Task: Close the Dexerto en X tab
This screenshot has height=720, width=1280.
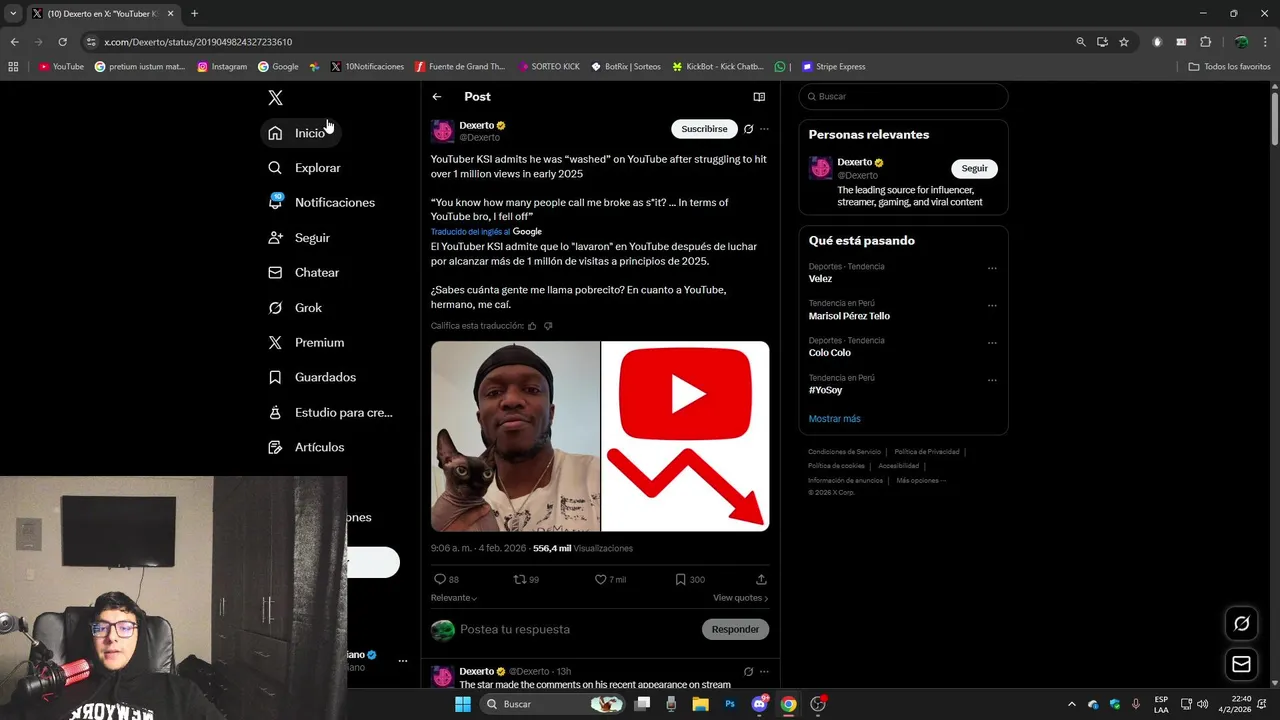Action: click(x=170, y=14)
